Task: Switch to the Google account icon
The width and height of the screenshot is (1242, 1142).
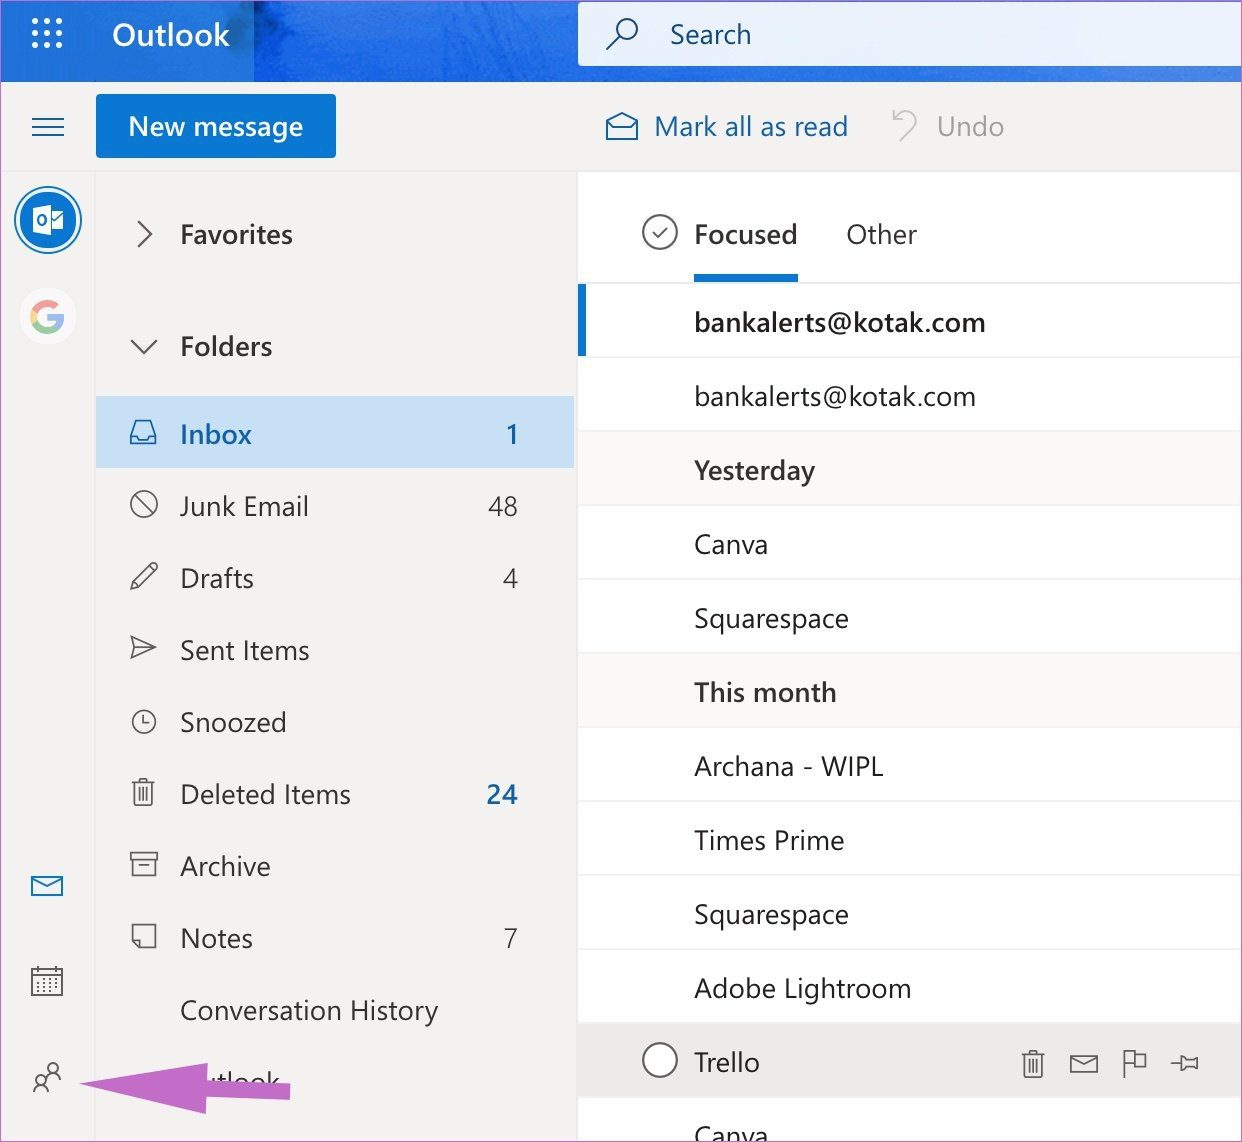Action: (x=48, y=317)
